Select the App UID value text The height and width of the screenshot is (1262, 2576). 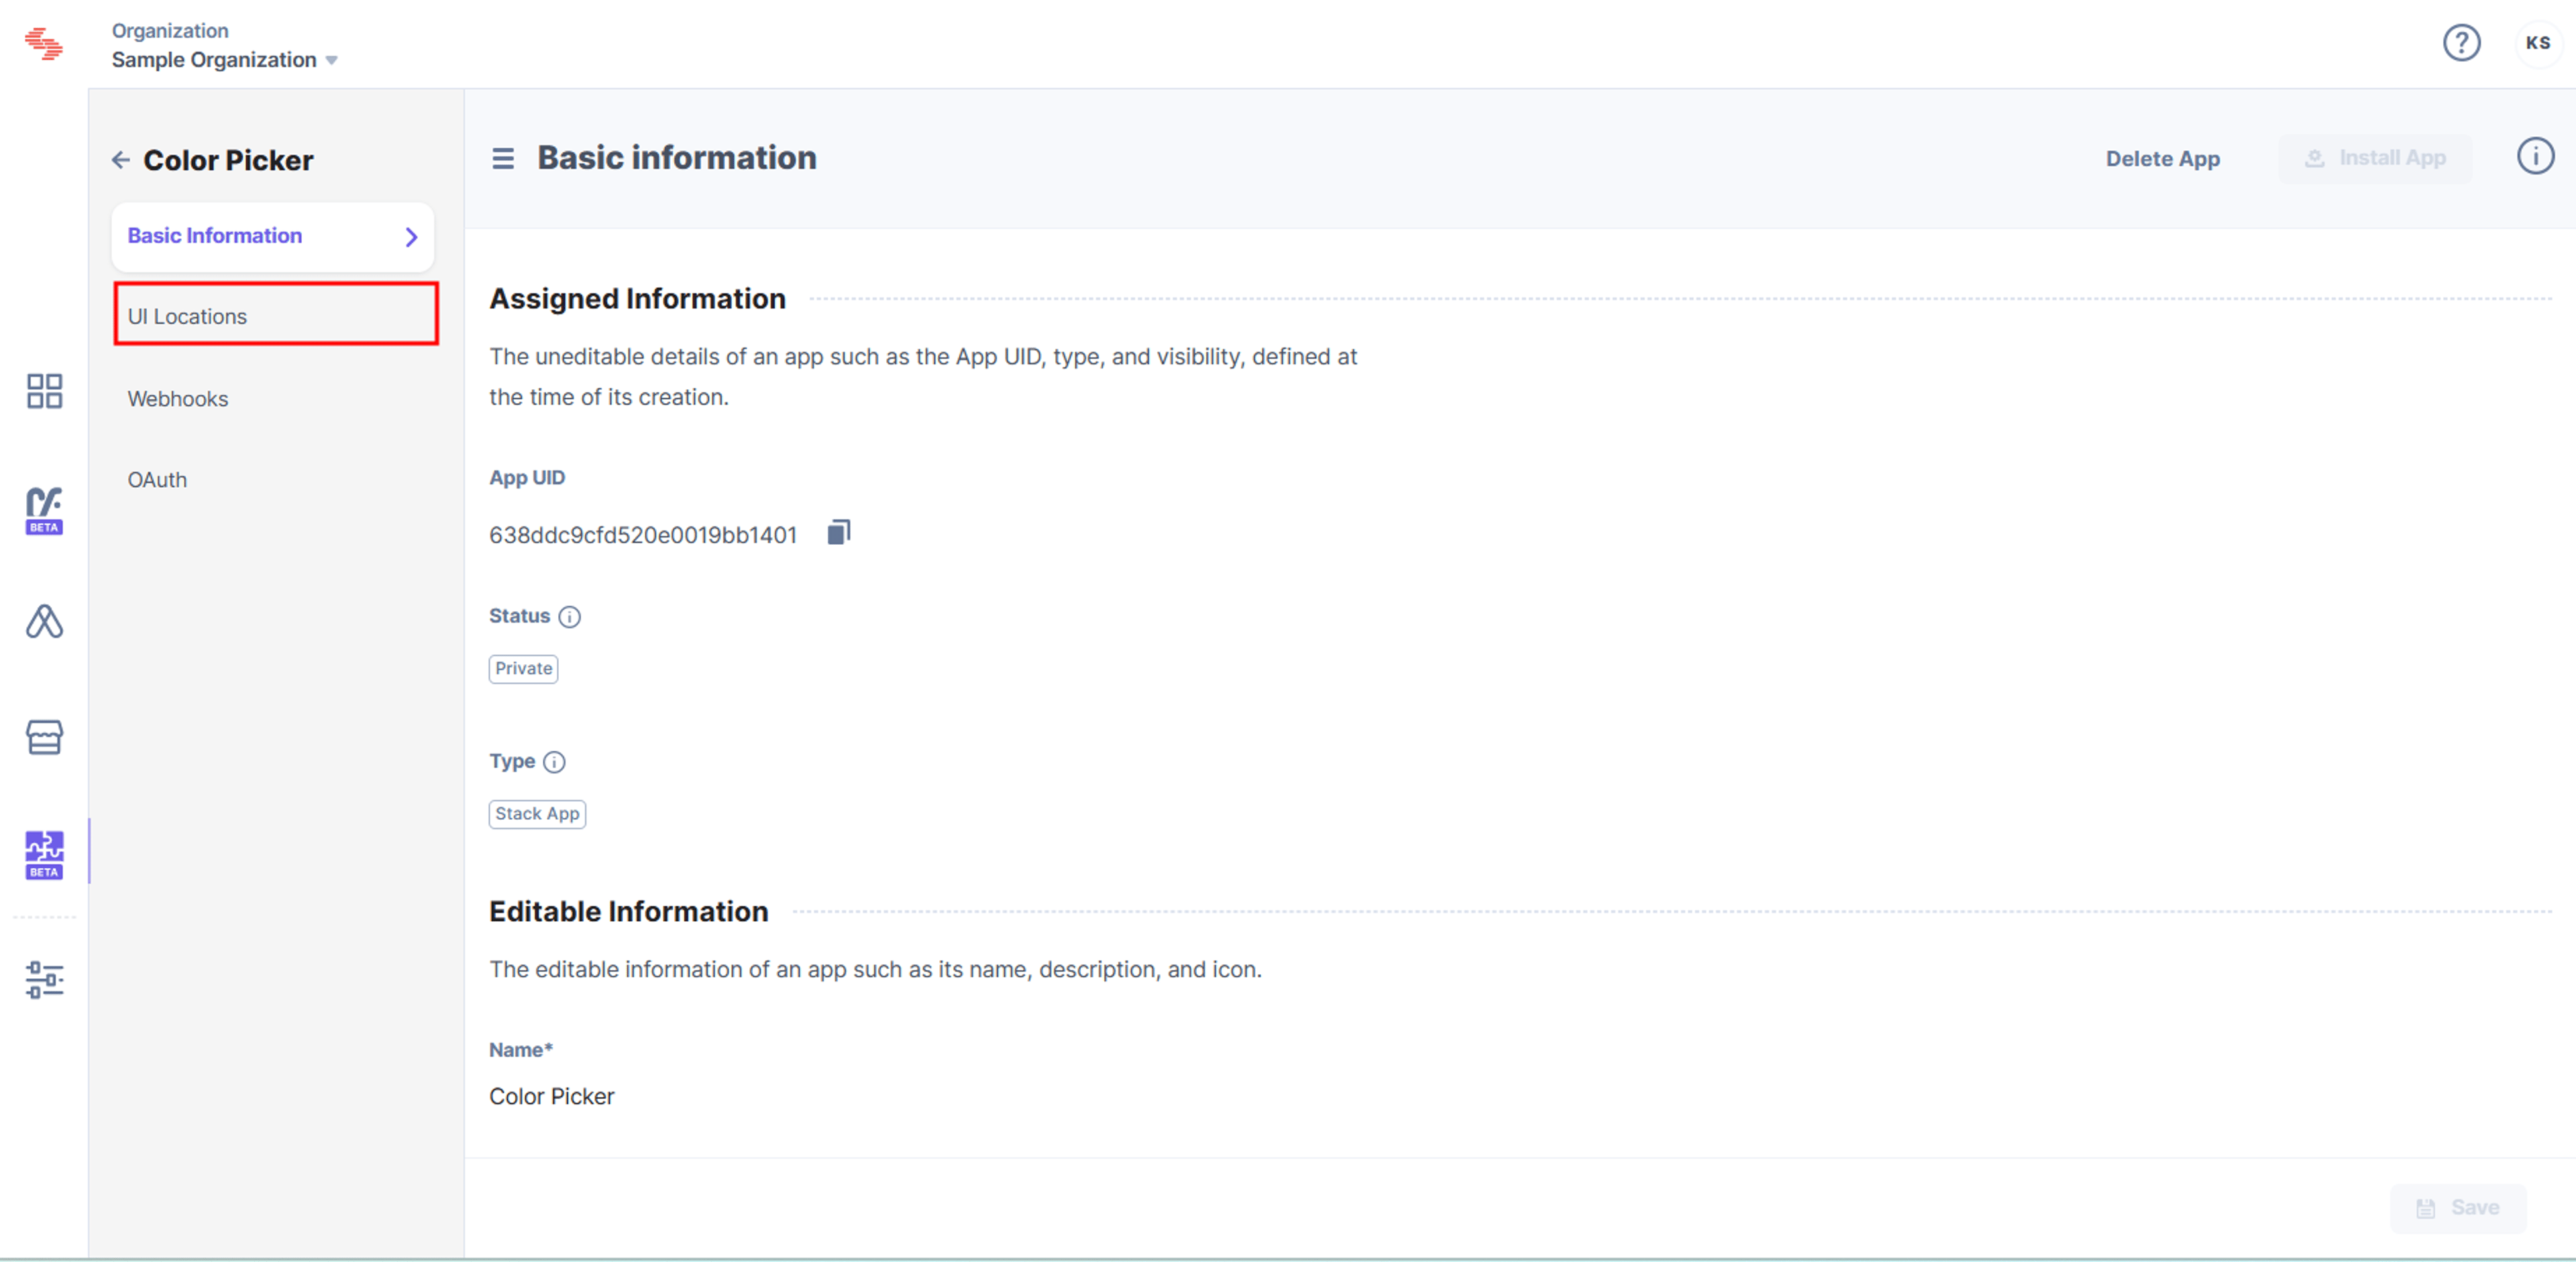point(643,535)
